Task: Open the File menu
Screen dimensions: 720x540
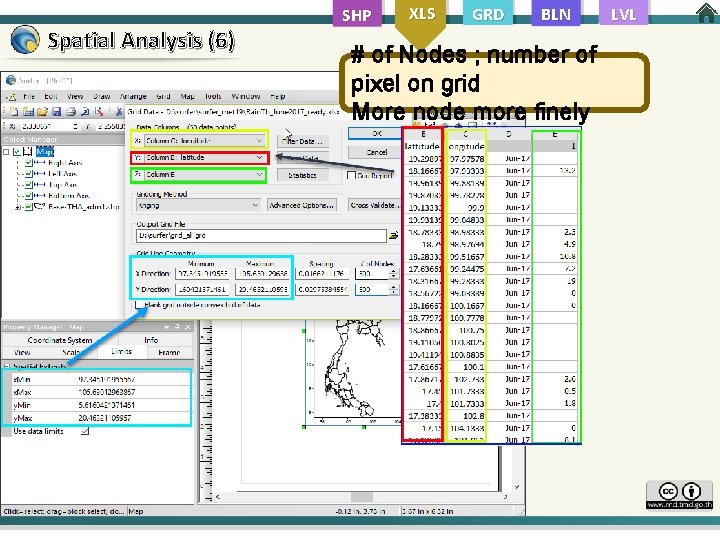Action: [29, 96]
